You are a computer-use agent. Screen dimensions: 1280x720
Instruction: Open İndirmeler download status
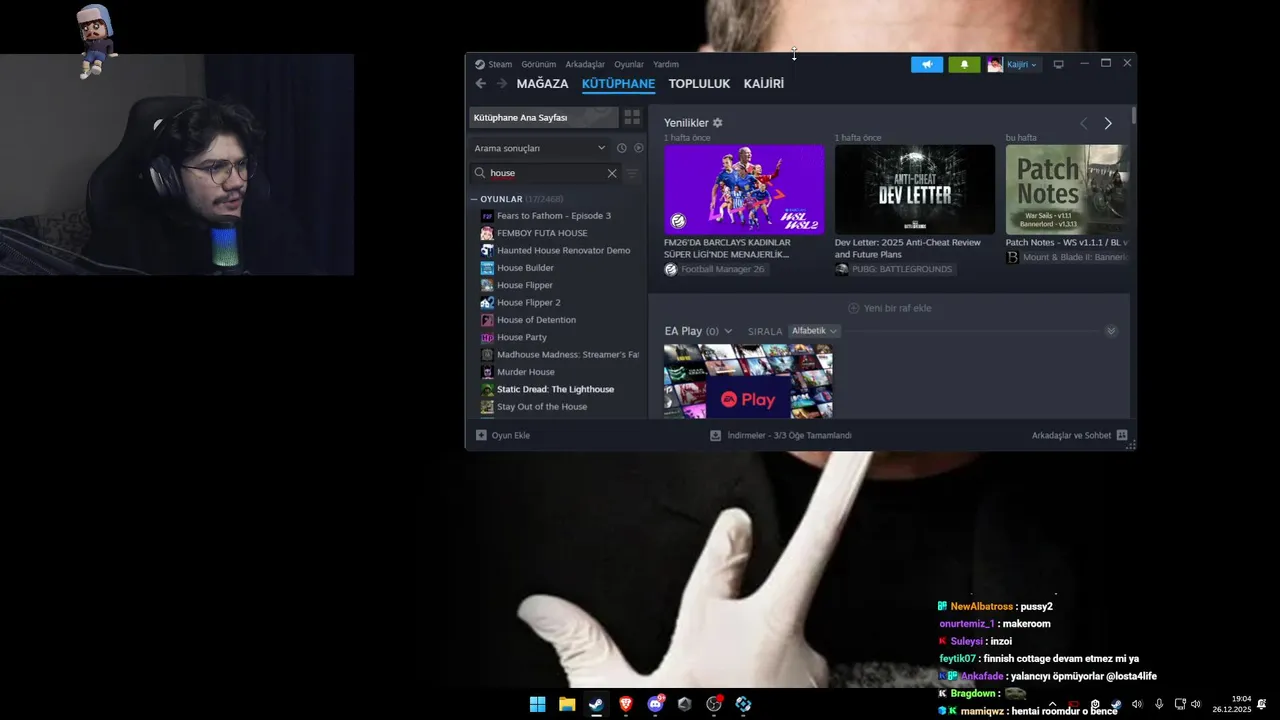[781, 435]
